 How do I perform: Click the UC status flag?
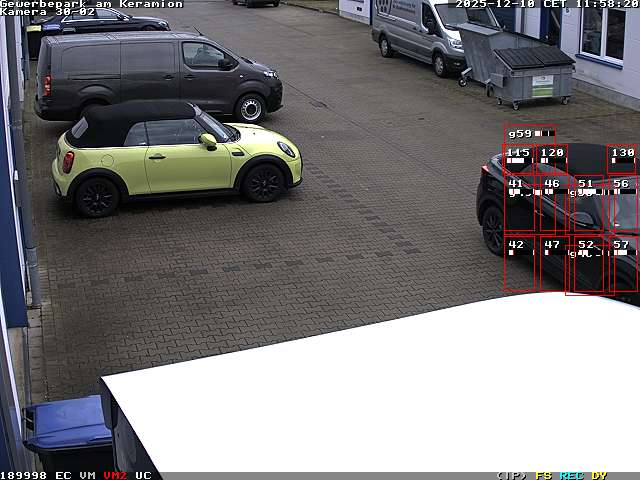(143, 475)
